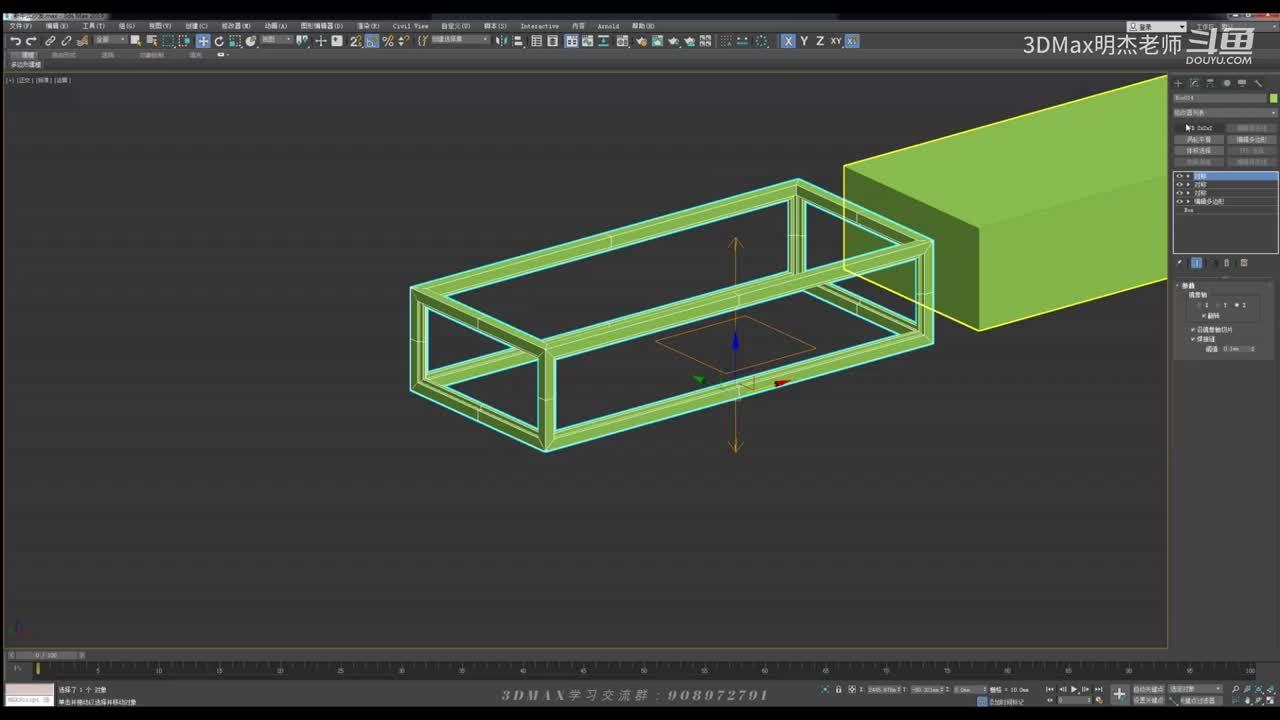The height and width of the screenshot is (720, 1280).
Task: Open the Create tab in command panel
Action: point(1178,84)
